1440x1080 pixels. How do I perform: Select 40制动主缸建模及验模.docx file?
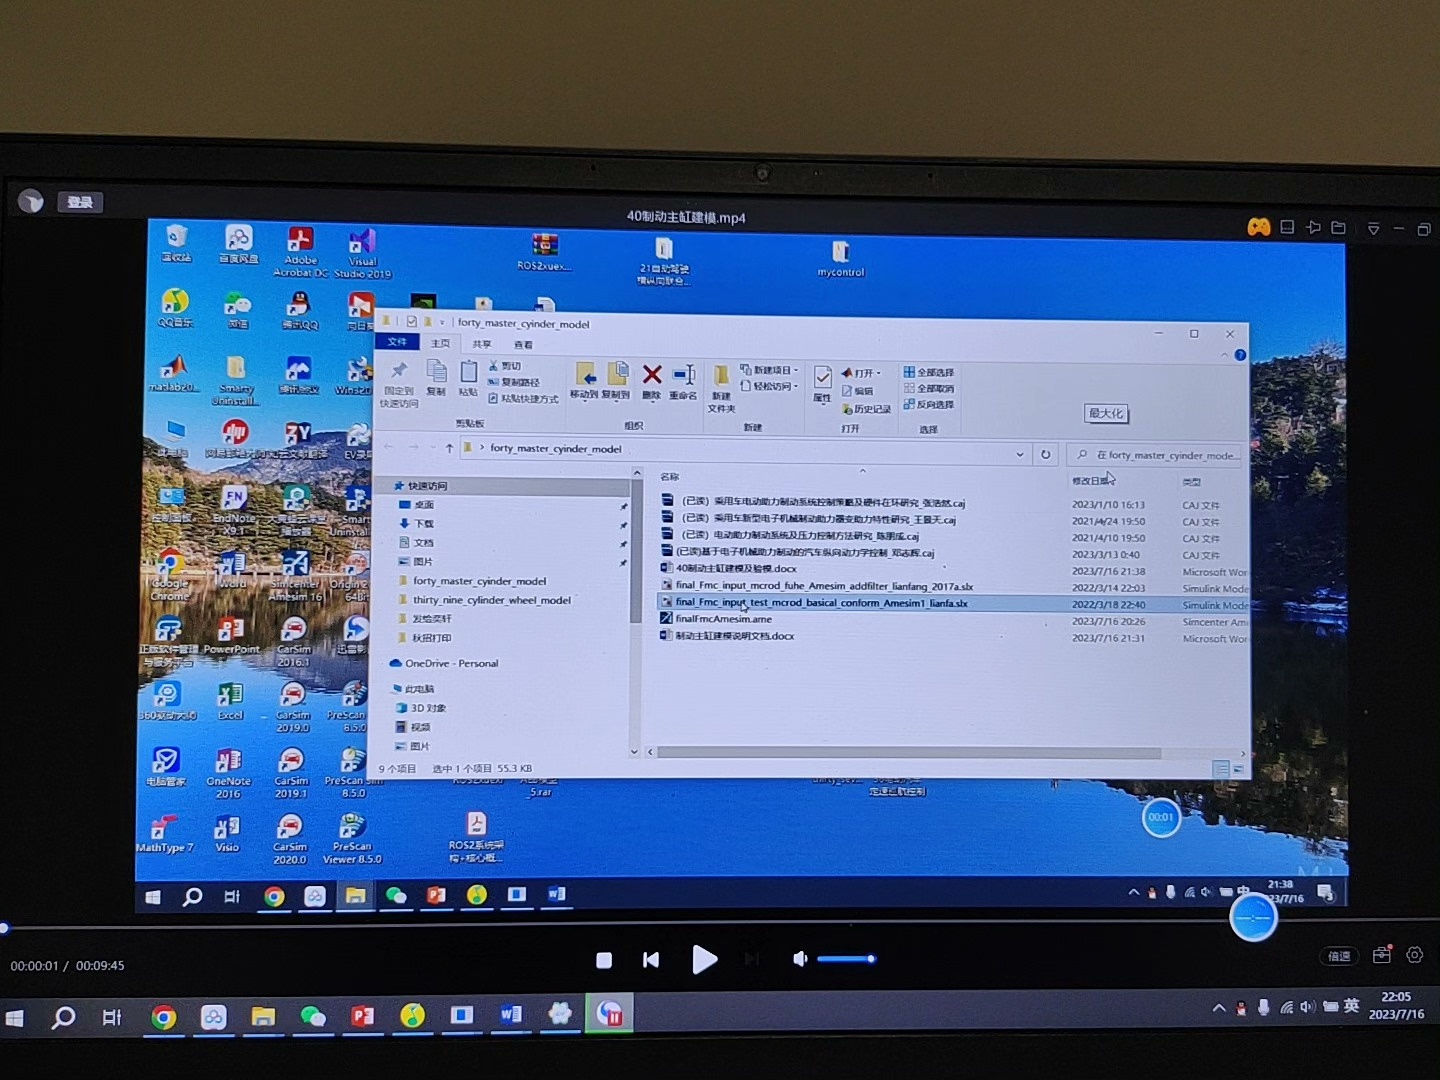(736, 568)
